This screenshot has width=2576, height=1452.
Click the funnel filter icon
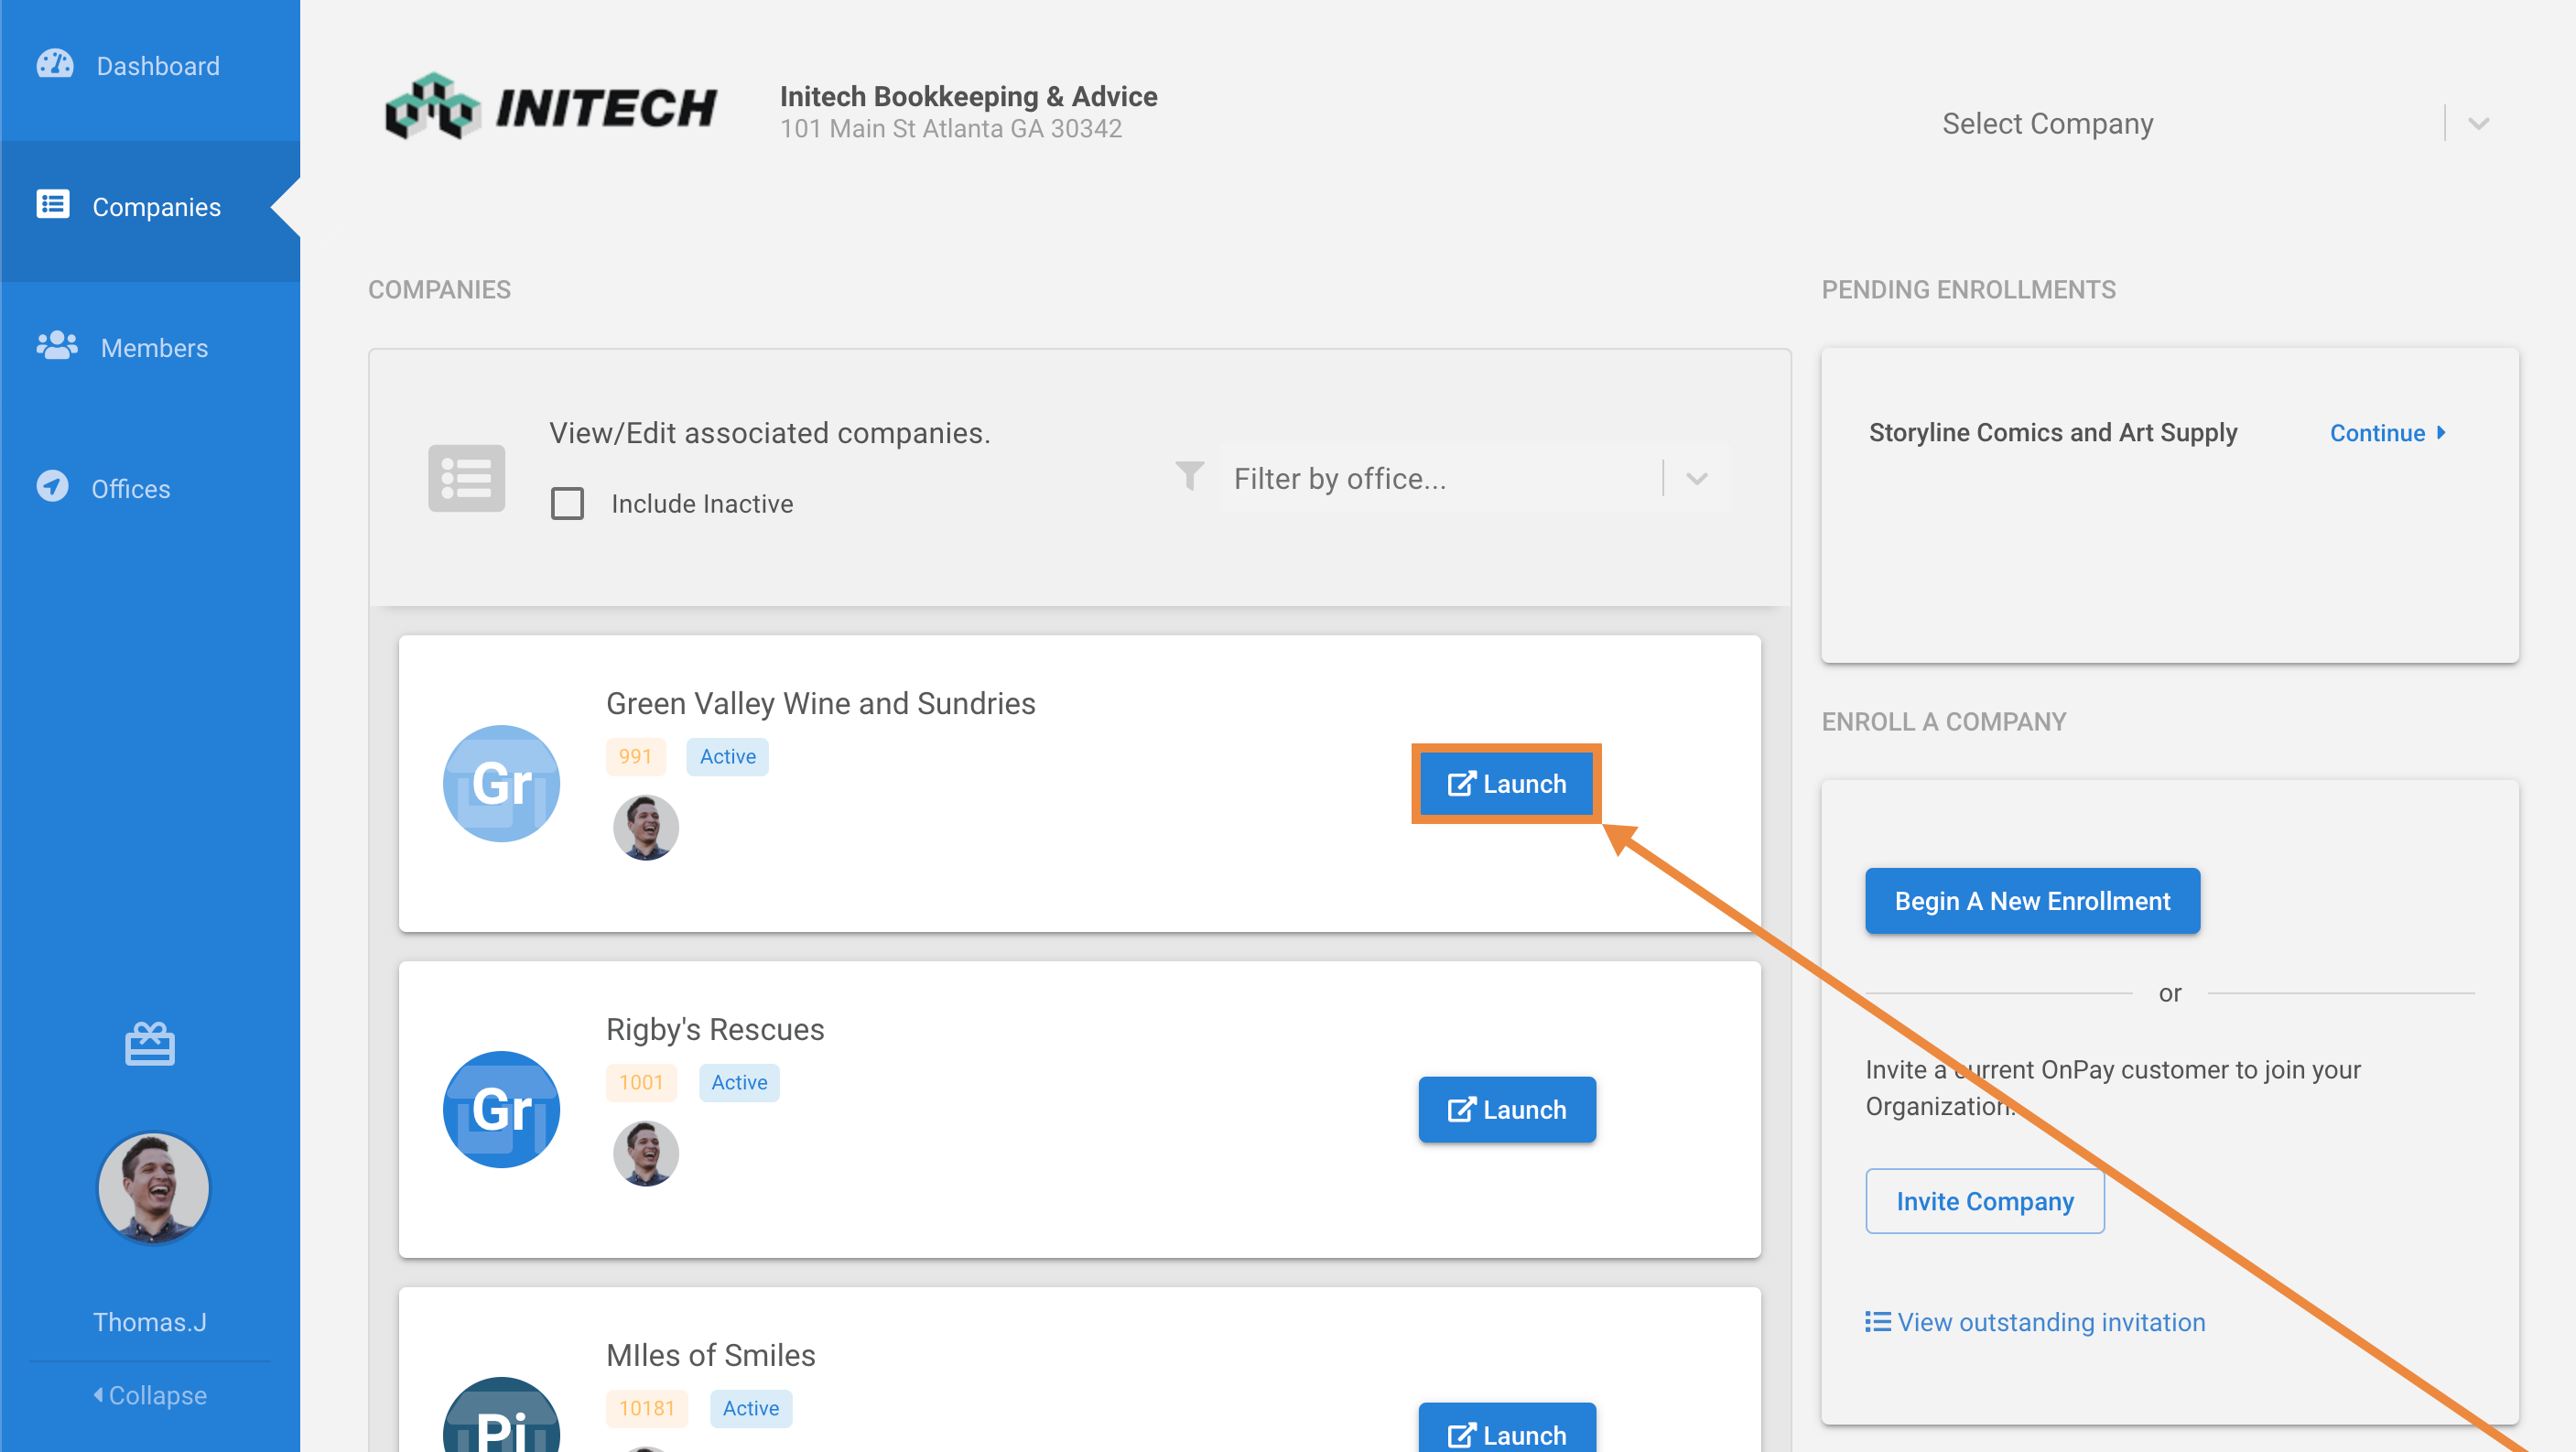[1190, 477]
